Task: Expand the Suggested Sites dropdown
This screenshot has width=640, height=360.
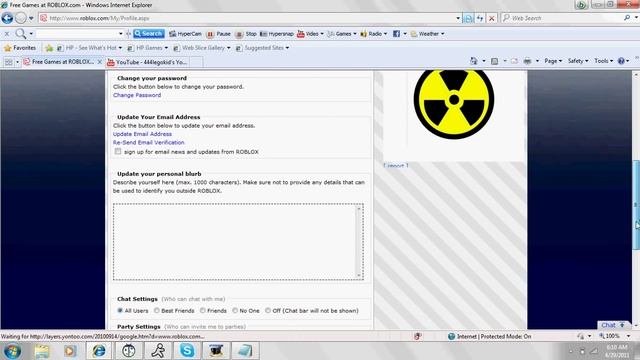Action: click(x=287, y=48)
